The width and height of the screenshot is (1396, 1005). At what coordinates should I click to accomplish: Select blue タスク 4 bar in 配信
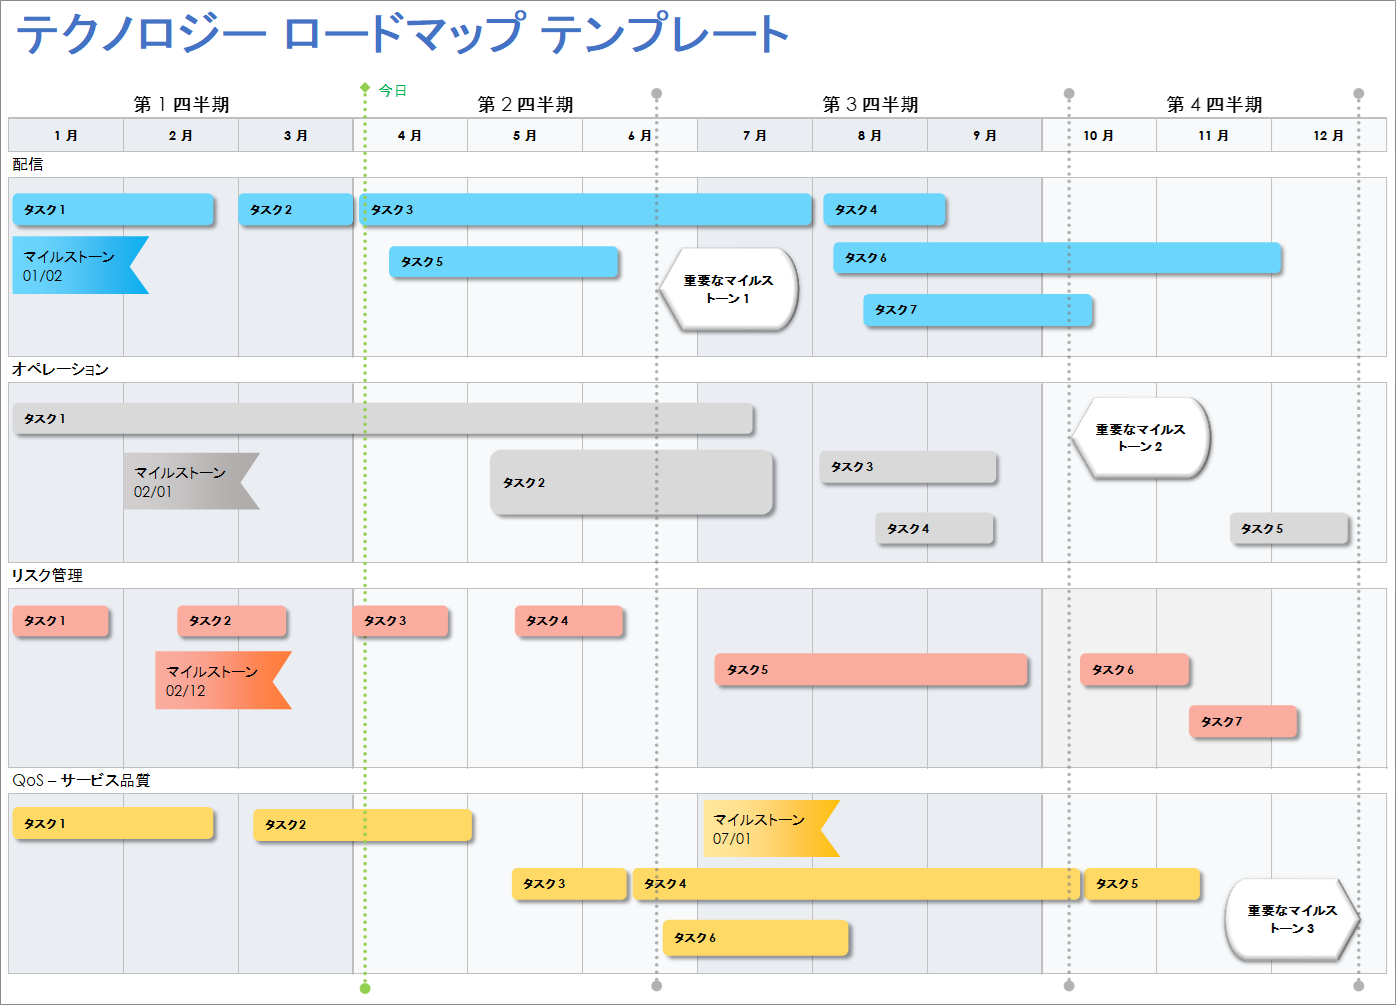(x=884, y=210)
